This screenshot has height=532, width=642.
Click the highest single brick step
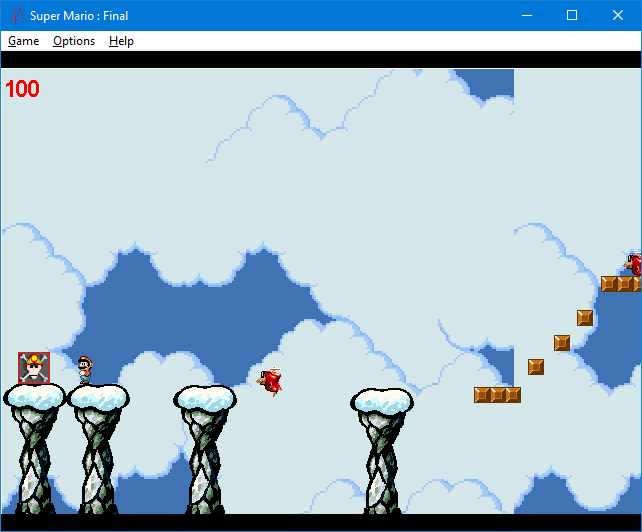coord(585,318)
